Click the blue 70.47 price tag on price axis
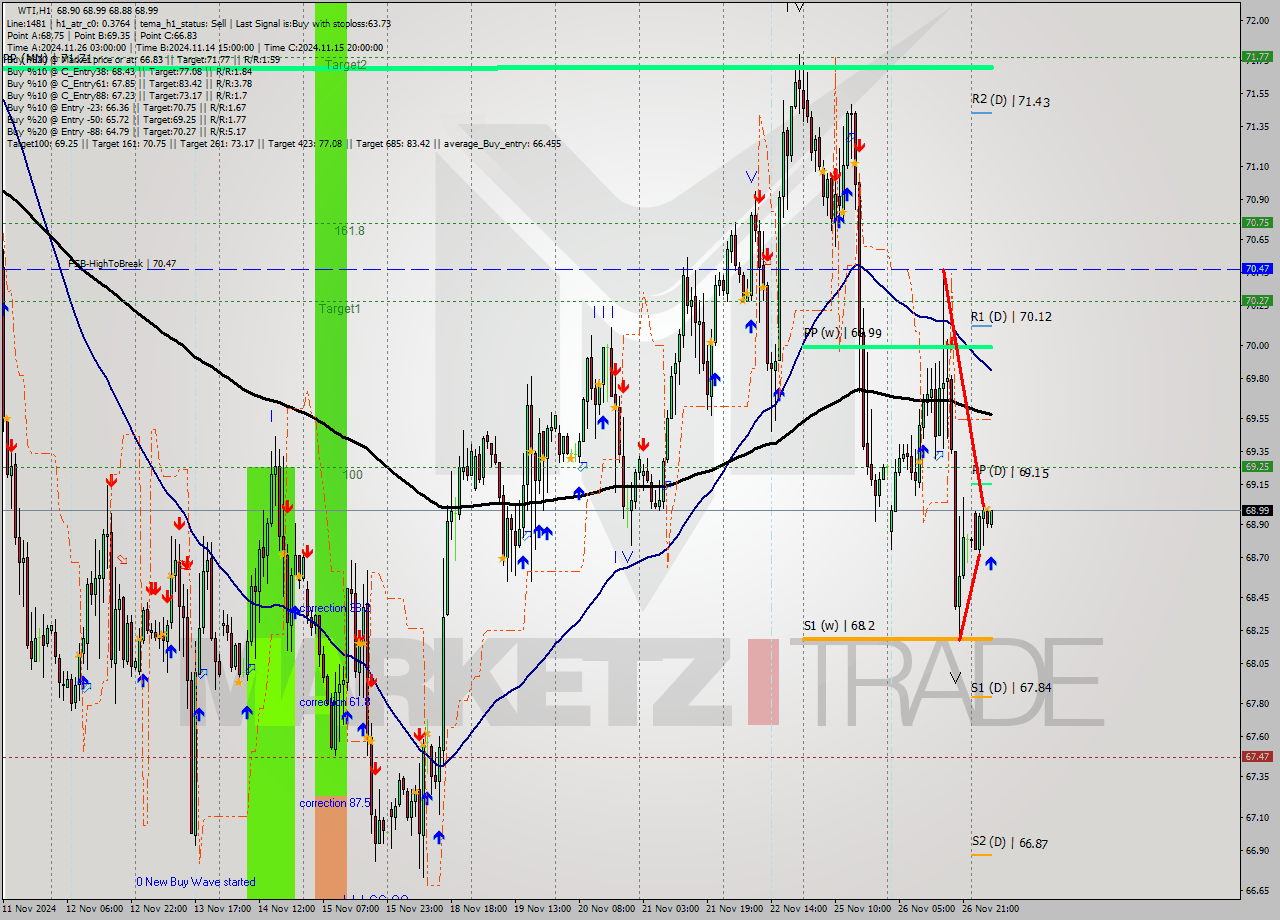1280x920 pixels. (x=1257, y=269)
